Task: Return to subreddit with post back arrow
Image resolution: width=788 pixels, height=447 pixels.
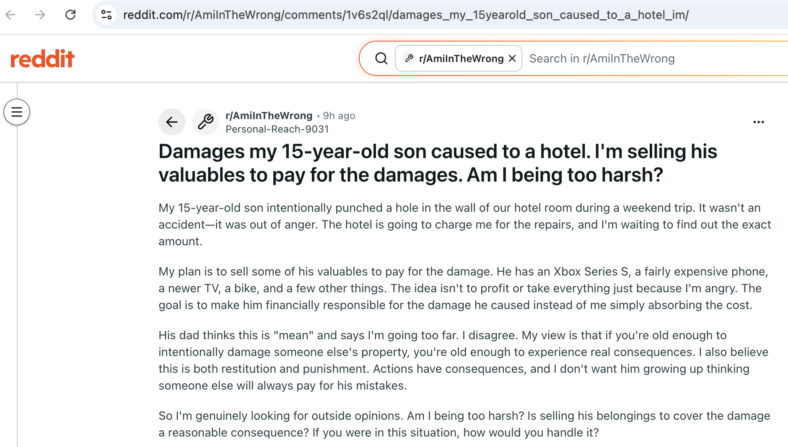Action: click(172, 122)
